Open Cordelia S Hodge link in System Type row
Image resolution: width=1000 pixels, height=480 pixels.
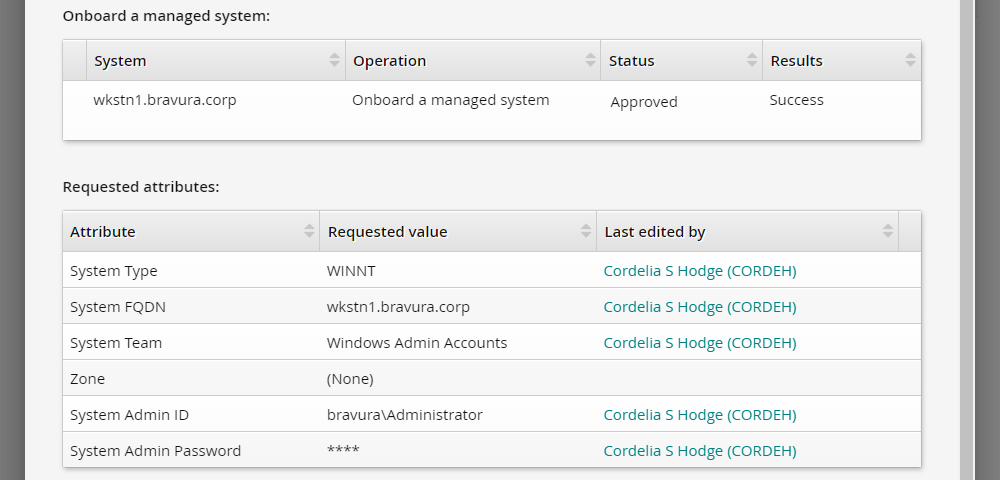(x=700, y=271)
